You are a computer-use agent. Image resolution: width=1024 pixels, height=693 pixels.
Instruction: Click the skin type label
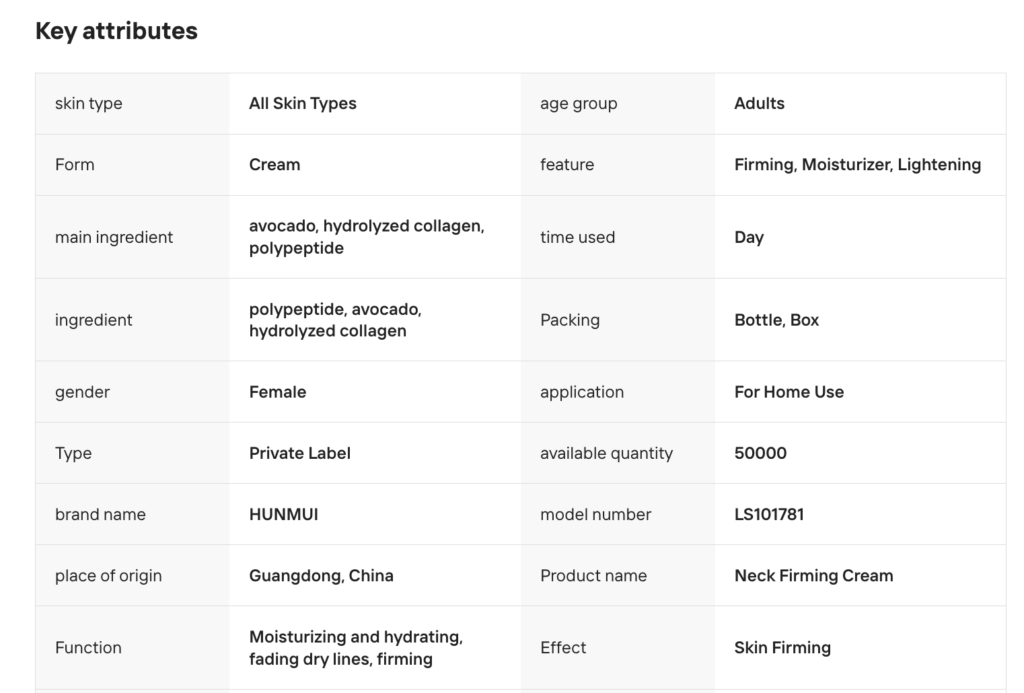point(89,103)
